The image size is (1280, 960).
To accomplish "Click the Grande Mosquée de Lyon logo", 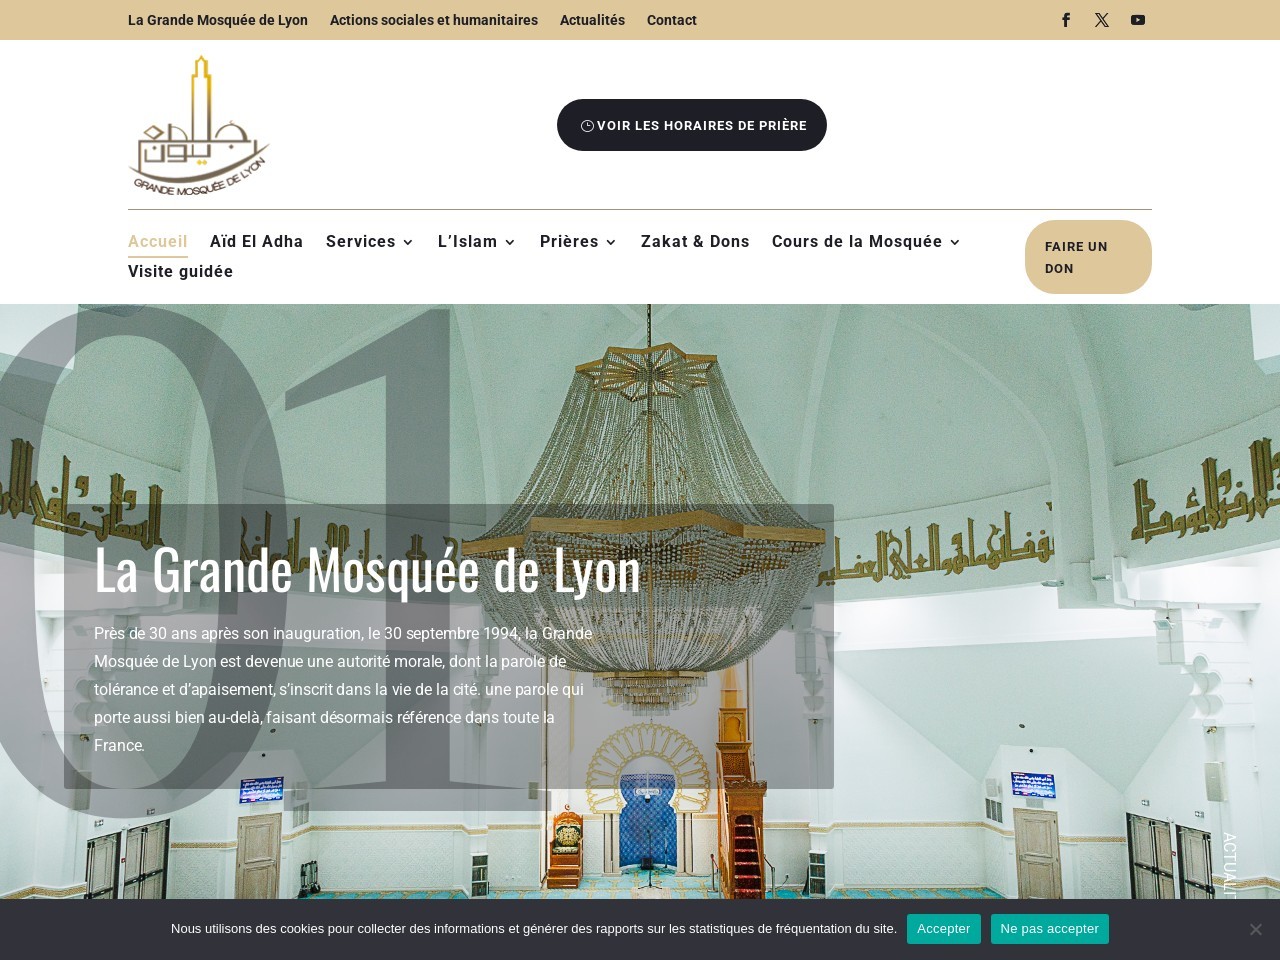I will [x=200, y=125].
